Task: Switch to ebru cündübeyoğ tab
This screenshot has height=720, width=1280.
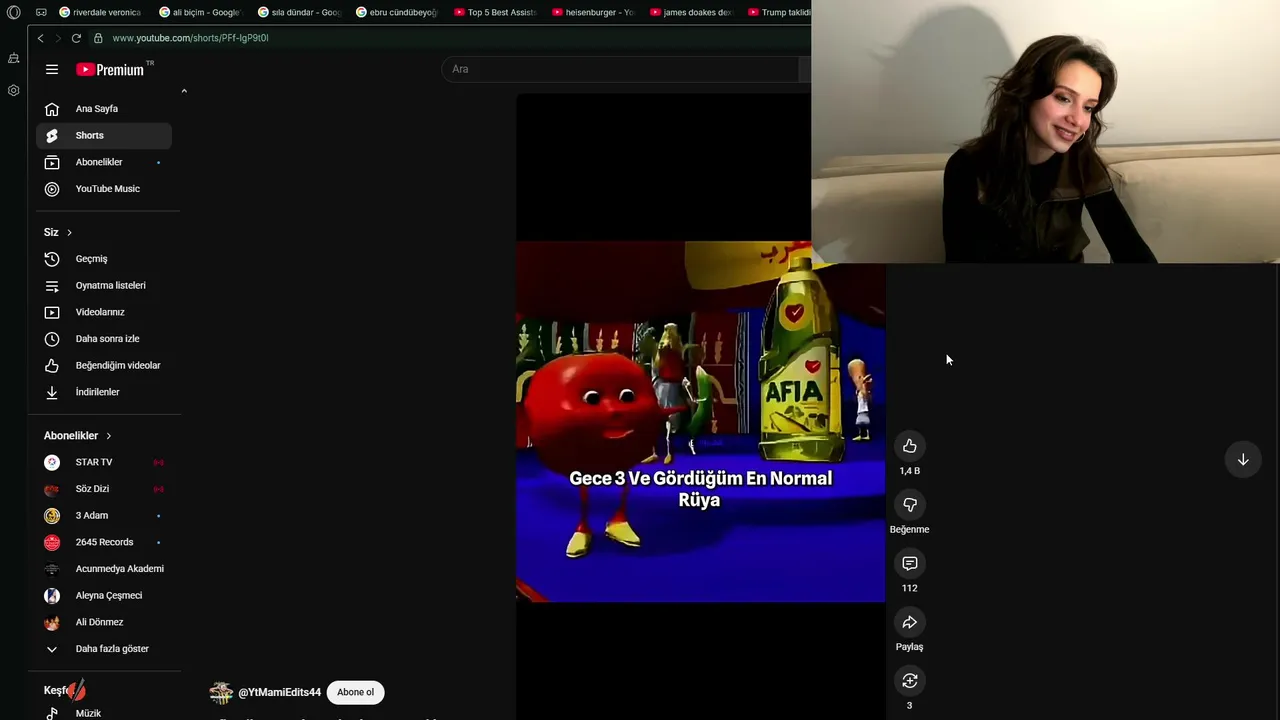Action: [396, 12]
